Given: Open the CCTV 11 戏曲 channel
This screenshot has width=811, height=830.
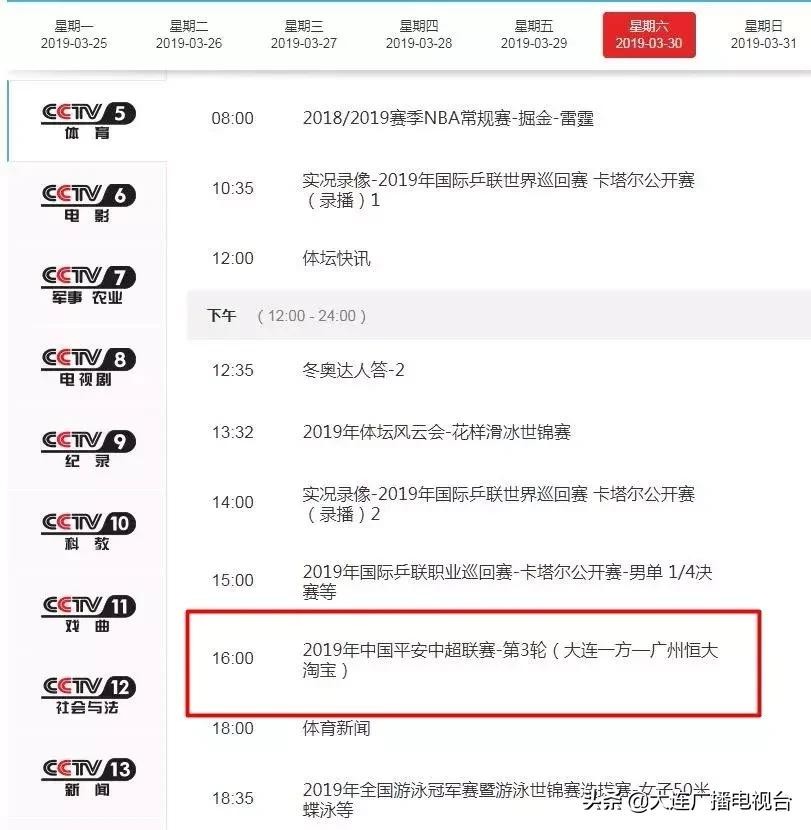Looking at the screenshot, I should click(88, 614).
